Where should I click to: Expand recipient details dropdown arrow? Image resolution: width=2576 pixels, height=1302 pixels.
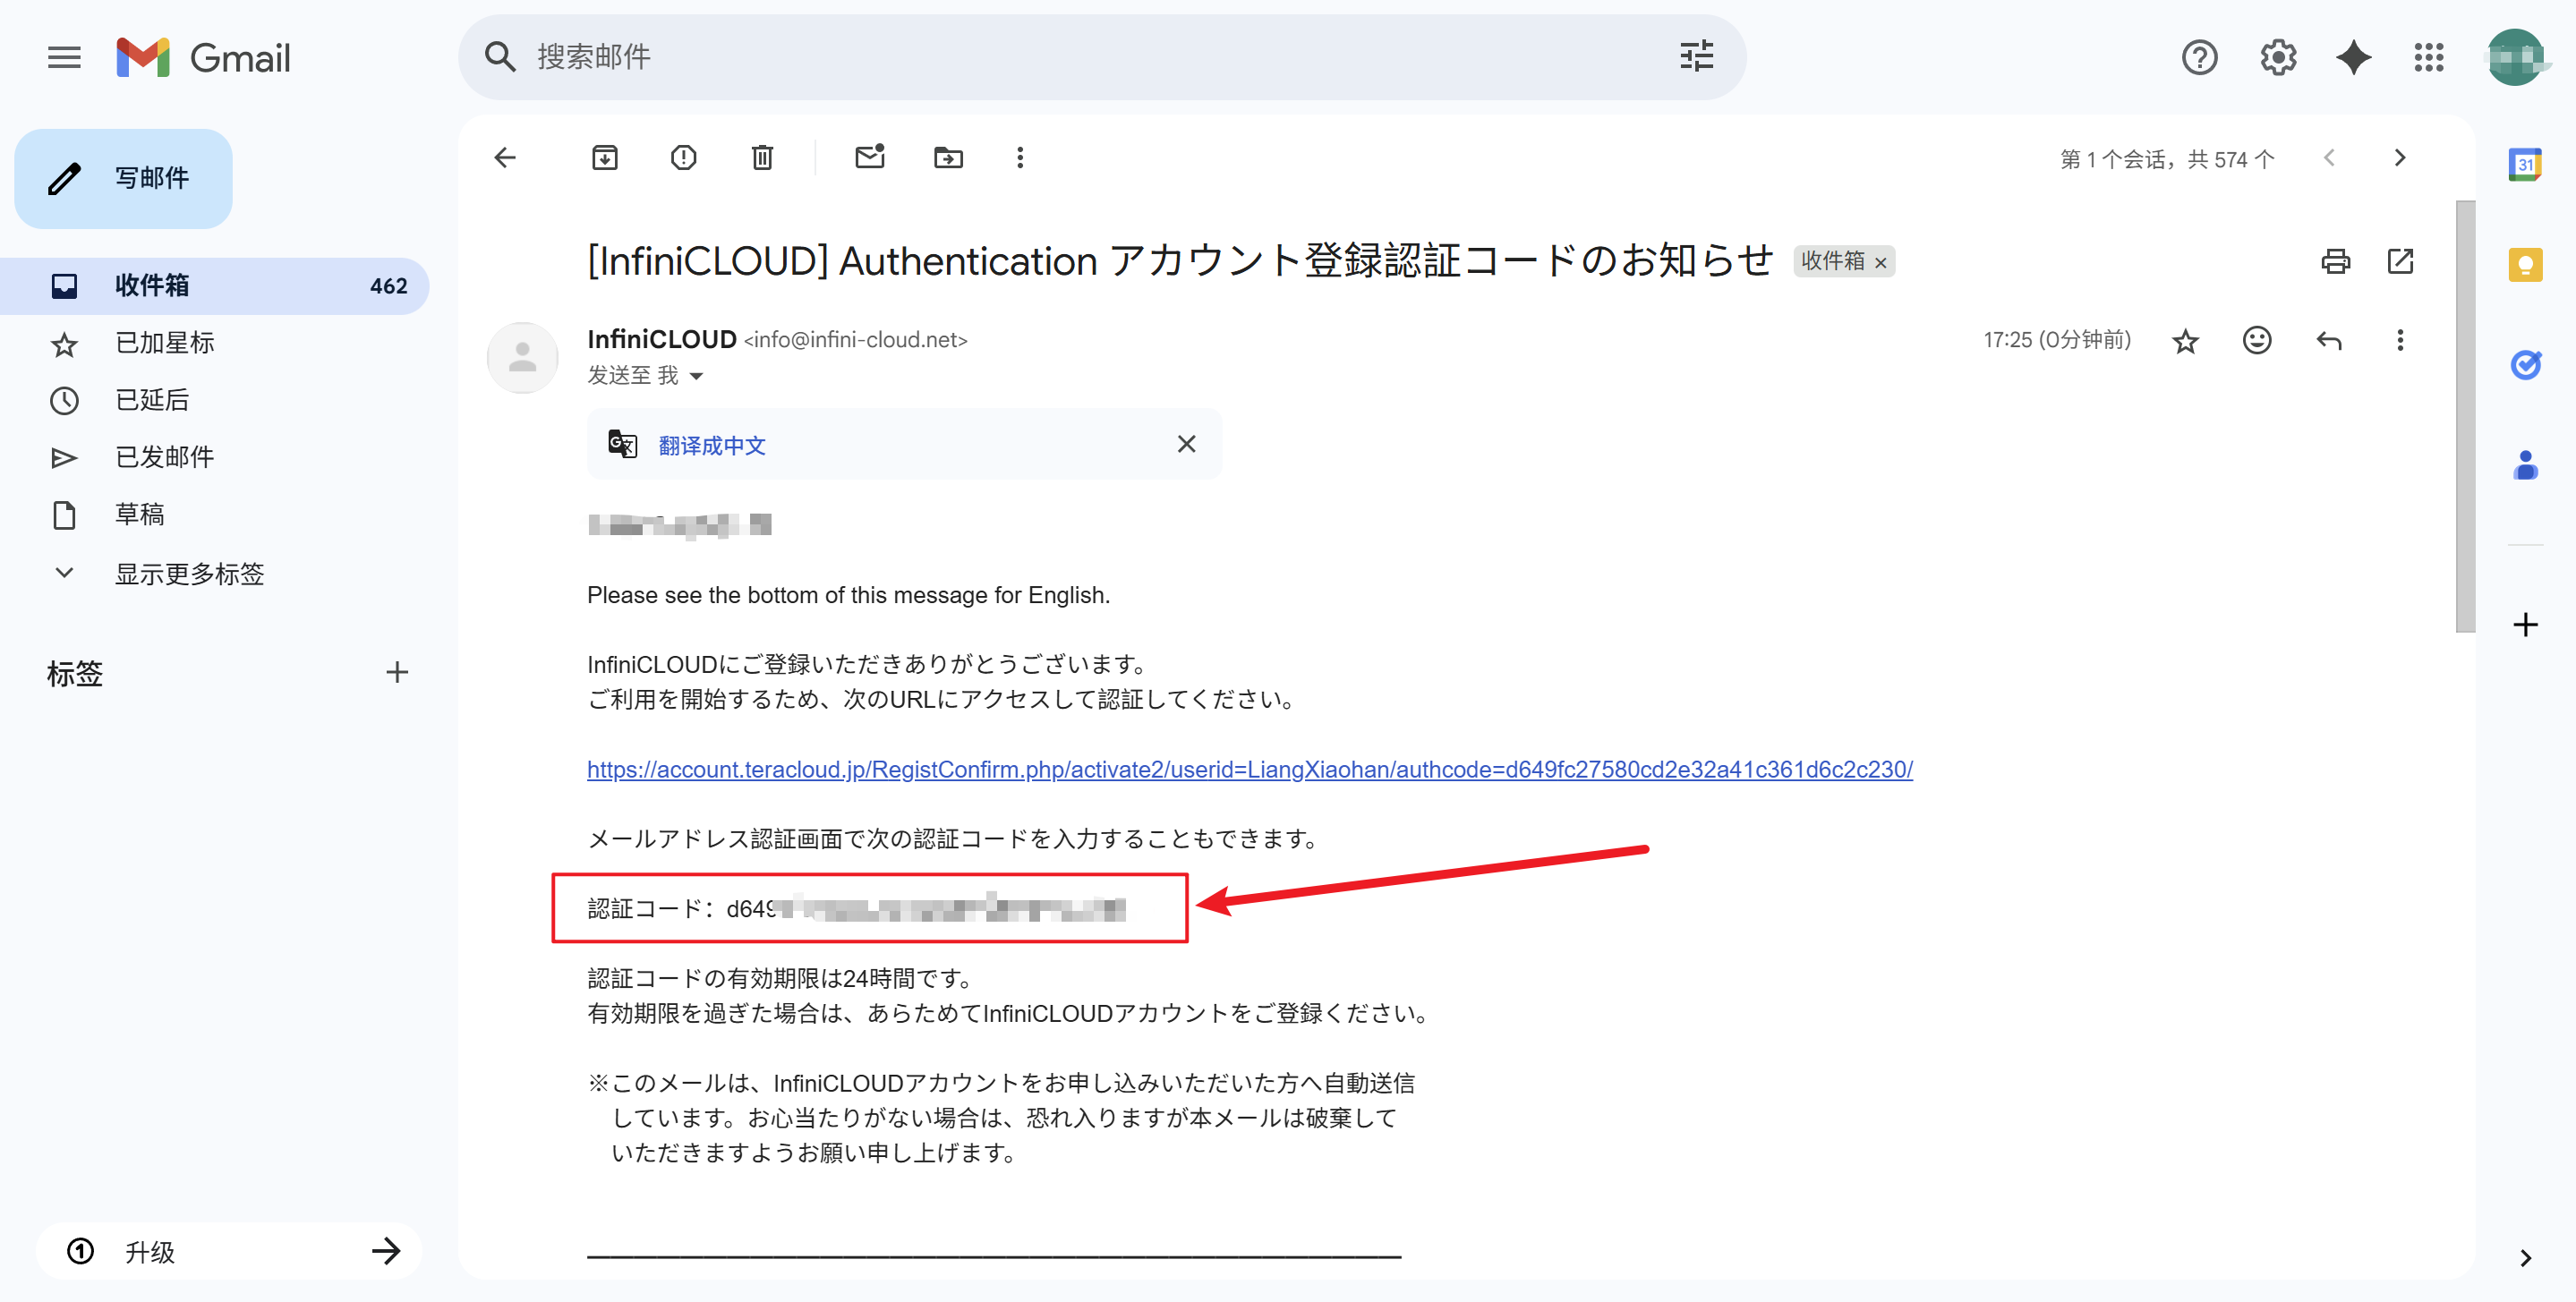coord(697,376)
